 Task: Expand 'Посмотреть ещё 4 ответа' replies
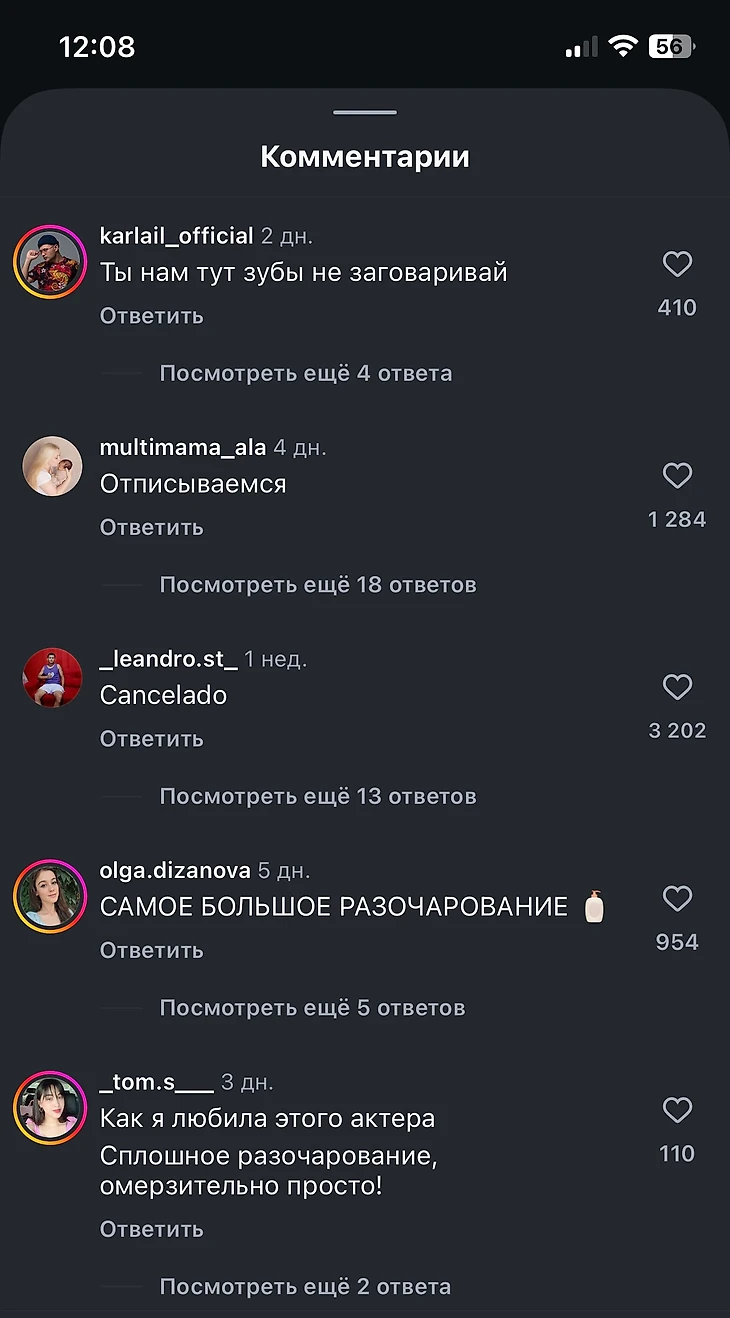(x=306, y=373)
